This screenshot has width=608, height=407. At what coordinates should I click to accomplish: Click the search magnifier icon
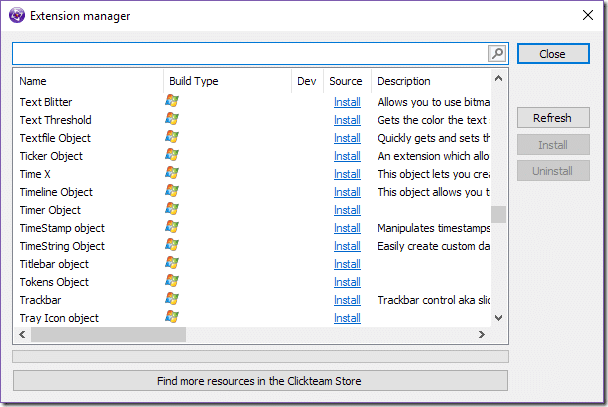pos(497,53)
